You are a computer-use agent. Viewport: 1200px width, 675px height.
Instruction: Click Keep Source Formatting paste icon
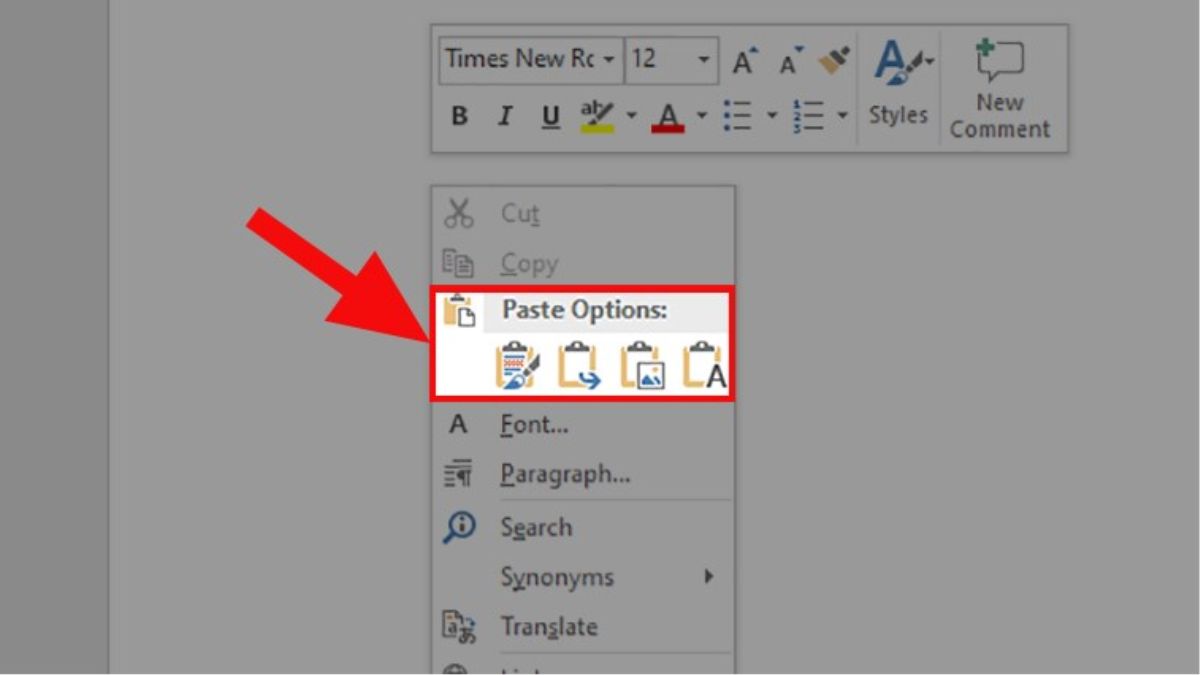(x=517, y=366)
